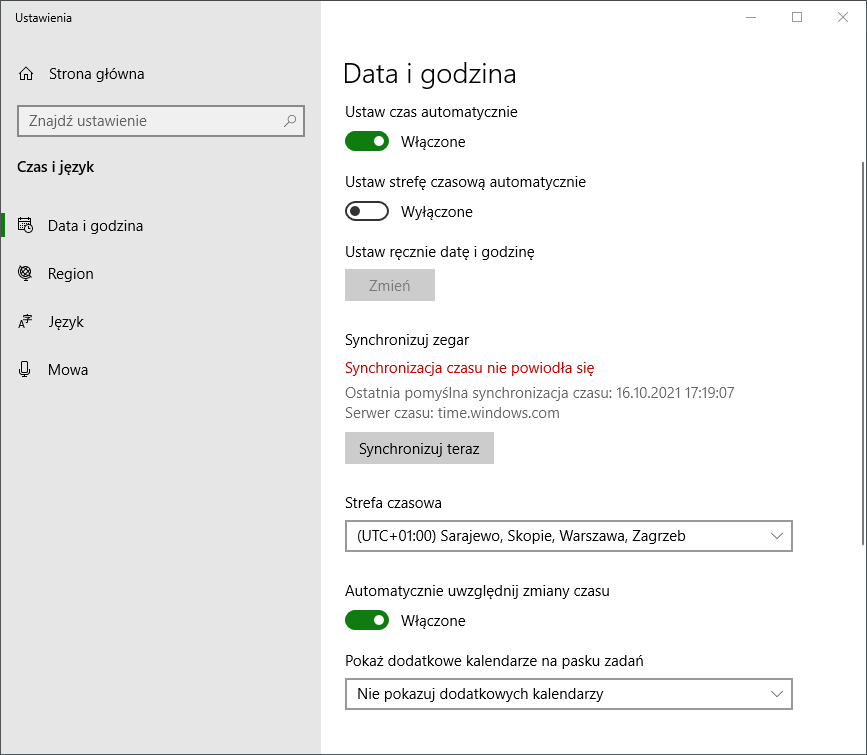Click the home icon beside Strona główna
The width and height of the screenshot is (867, 755).
point(26,74)
